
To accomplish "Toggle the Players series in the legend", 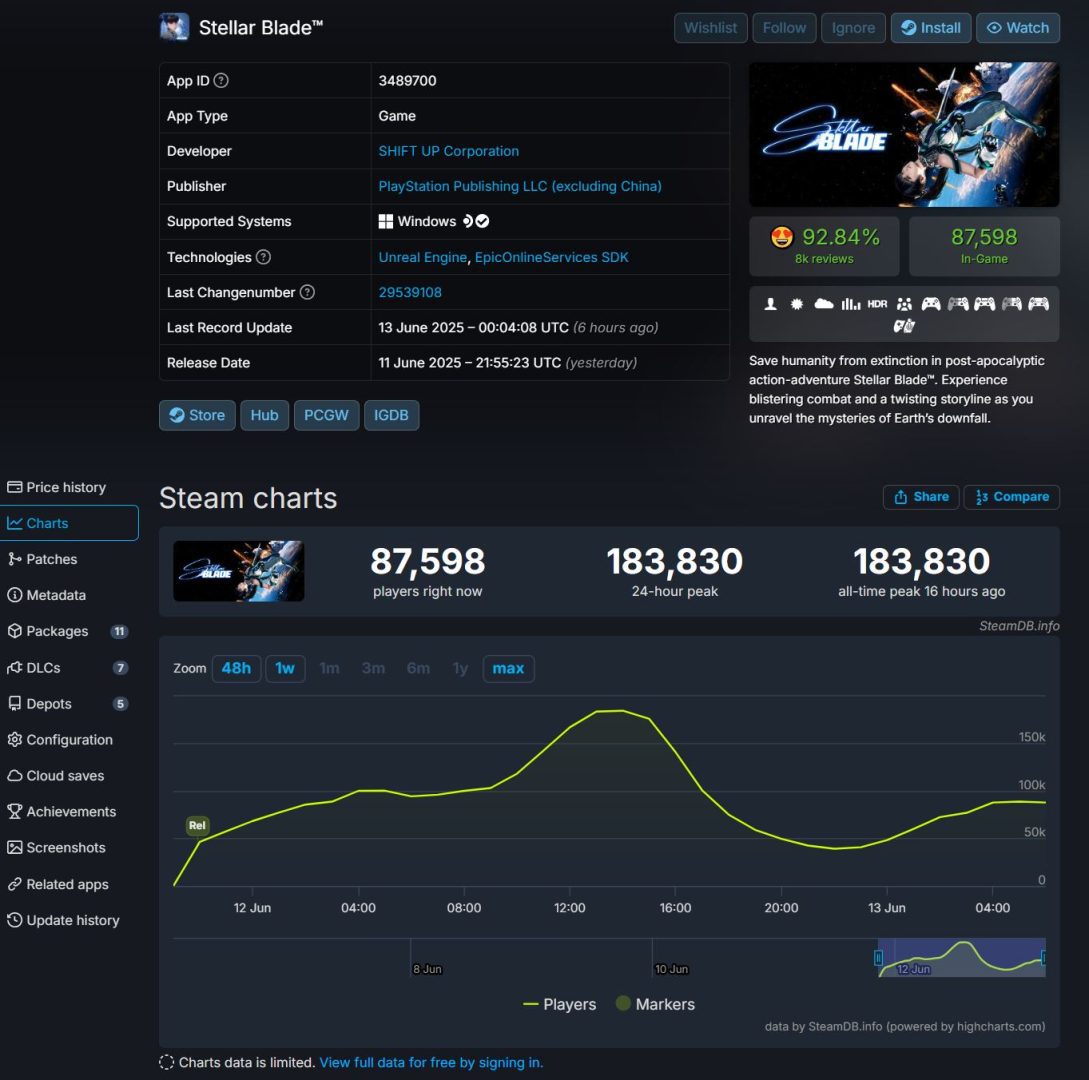I will (560, 1004).
